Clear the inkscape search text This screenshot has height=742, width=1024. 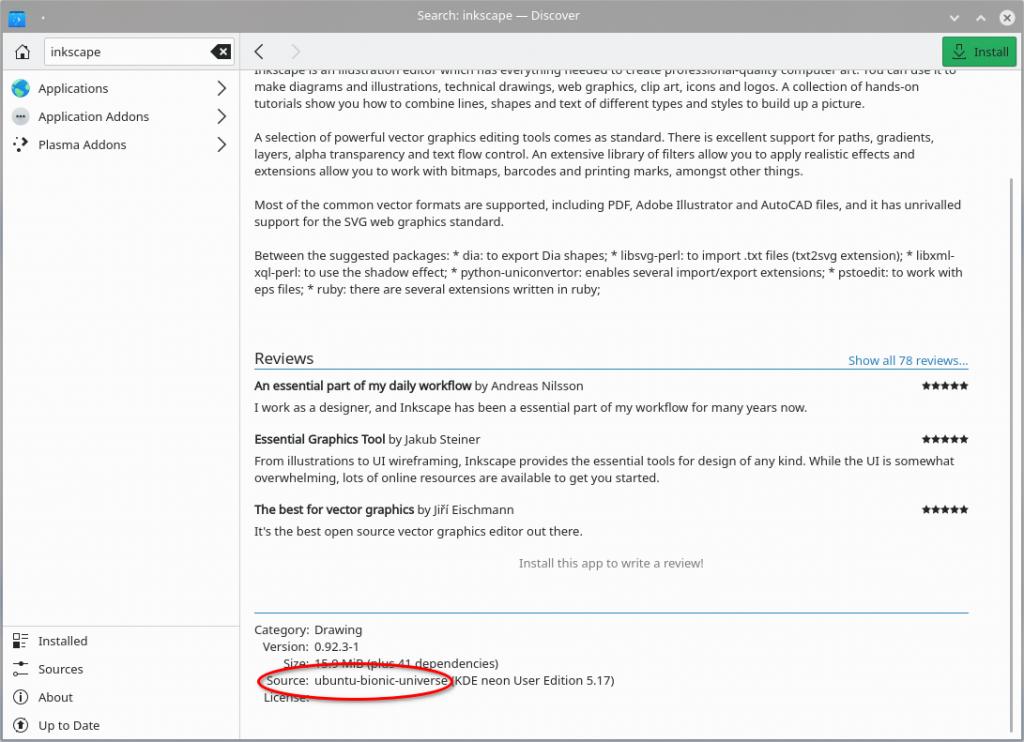(221, 52)
